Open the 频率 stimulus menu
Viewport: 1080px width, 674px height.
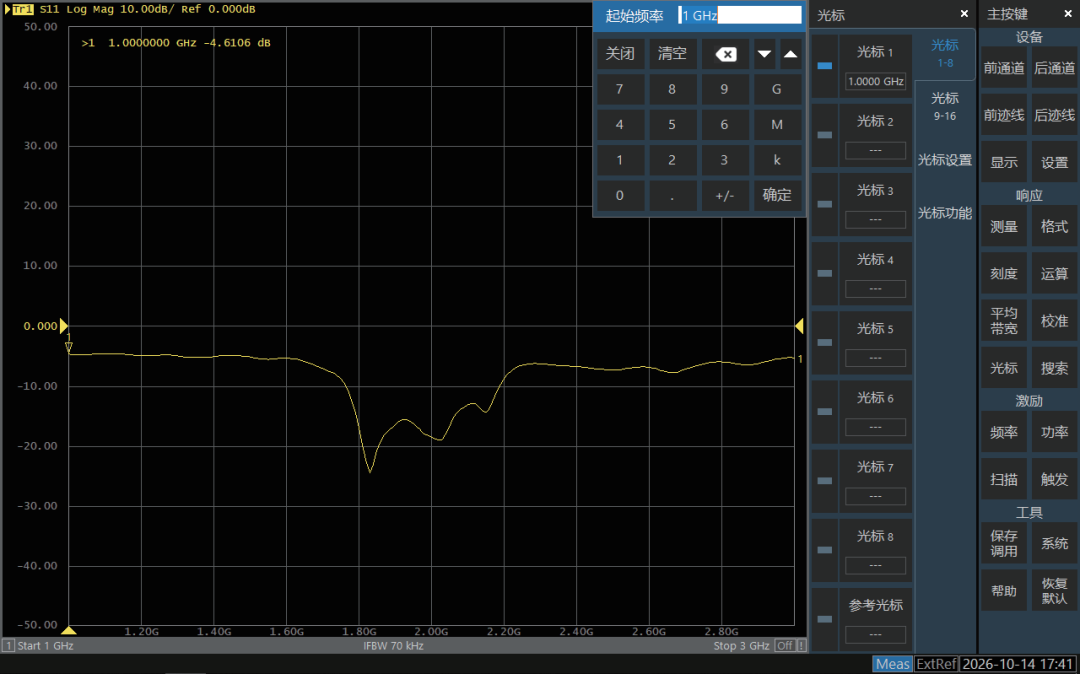(1004, 432)
